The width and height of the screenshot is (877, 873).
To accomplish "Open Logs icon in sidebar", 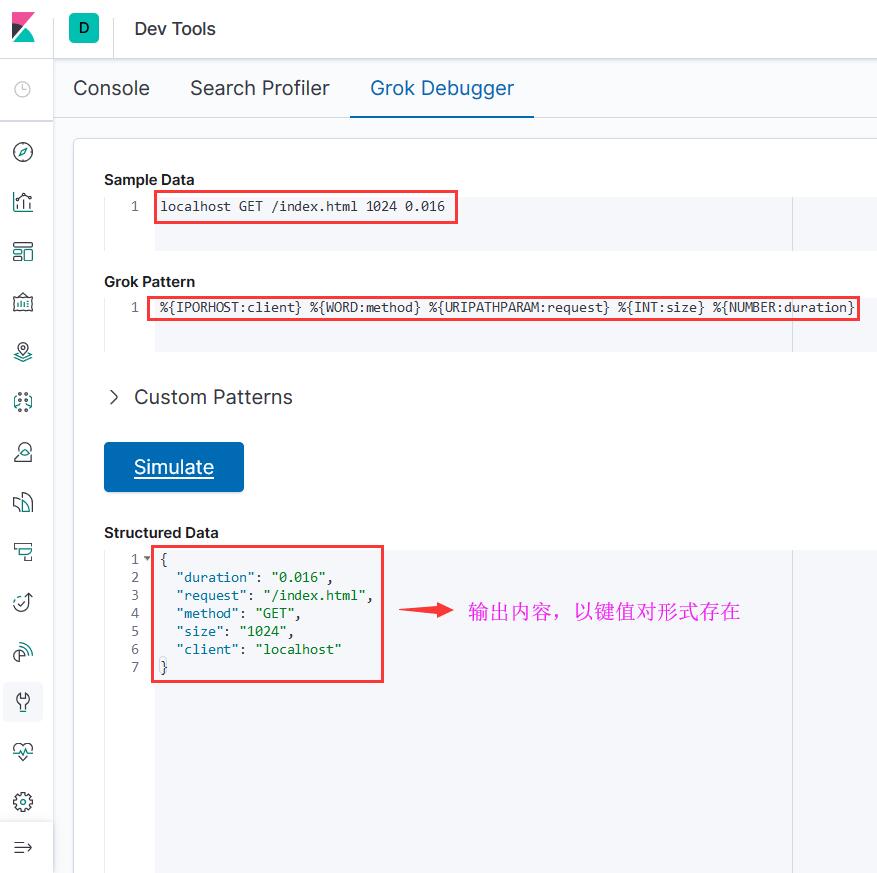I will pos(23,502).
